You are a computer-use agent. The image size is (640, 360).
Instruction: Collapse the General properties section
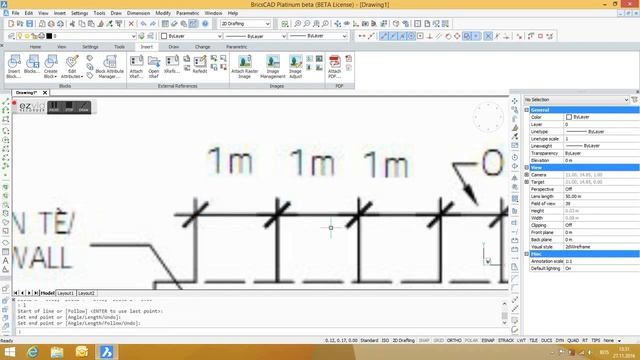pyautogui.click(x=527, y=110)
